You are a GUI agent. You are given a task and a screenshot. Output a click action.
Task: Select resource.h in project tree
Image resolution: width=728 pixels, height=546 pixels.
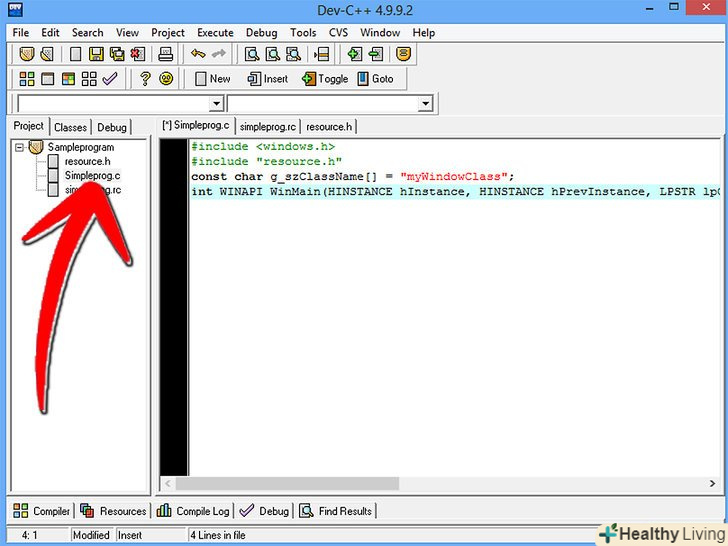tap(87, 161)
